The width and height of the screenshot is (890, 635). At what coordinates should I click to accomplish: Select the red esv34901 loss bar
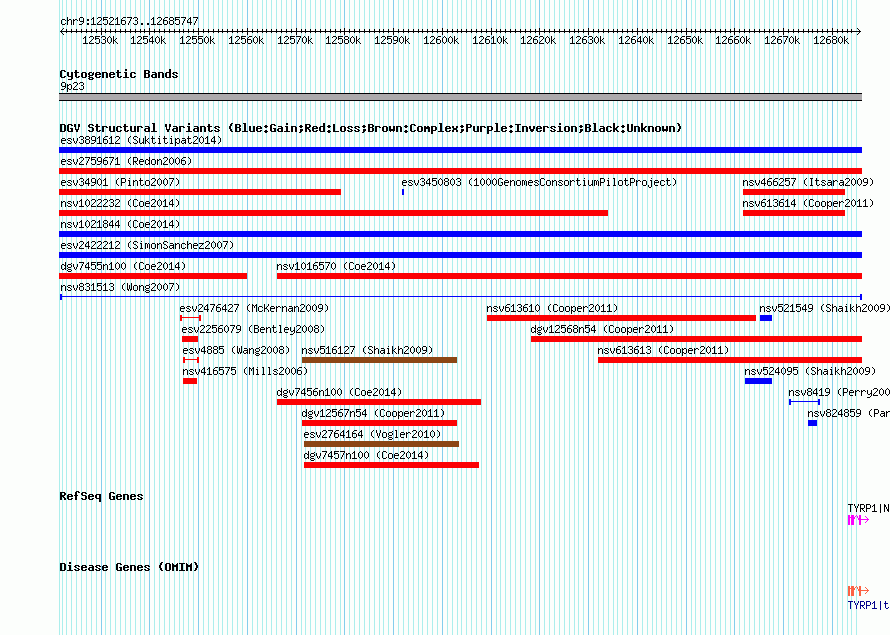pyautogui.click(x=200, y=192)
